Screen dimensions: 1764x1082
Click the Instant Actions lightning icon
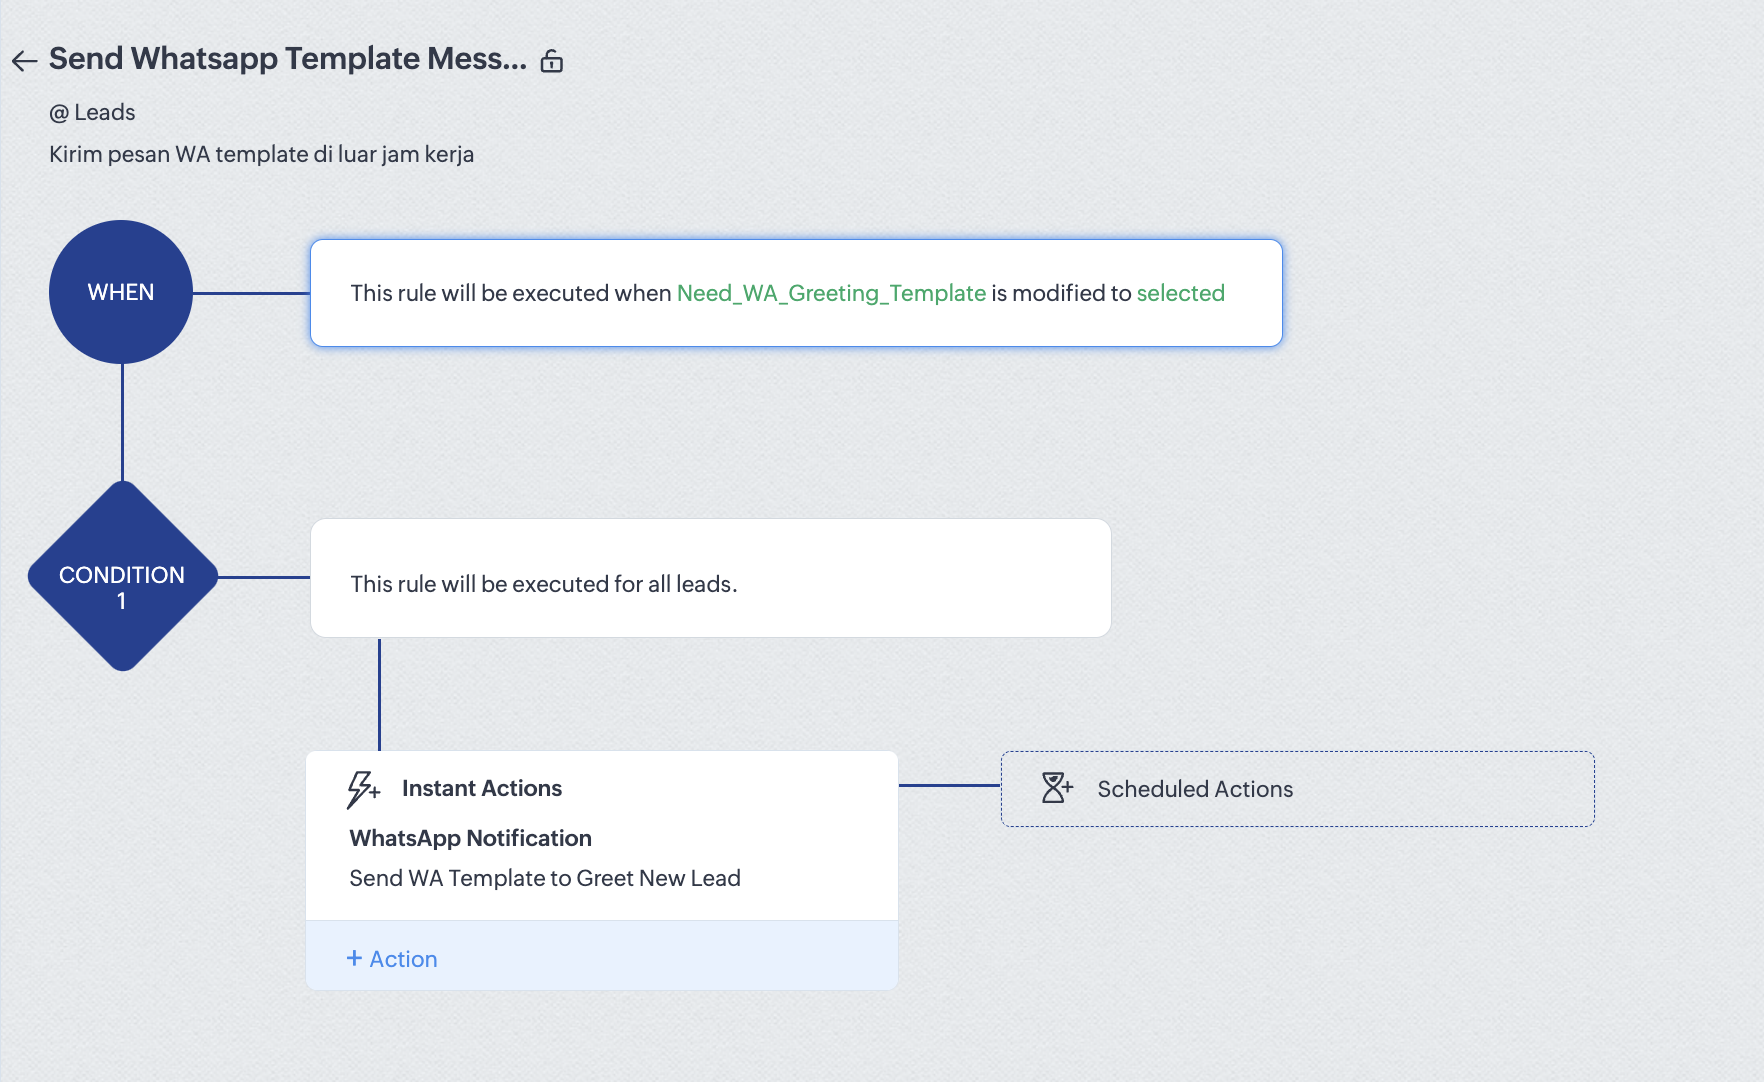pyautogui.click(x=362, y=789)
